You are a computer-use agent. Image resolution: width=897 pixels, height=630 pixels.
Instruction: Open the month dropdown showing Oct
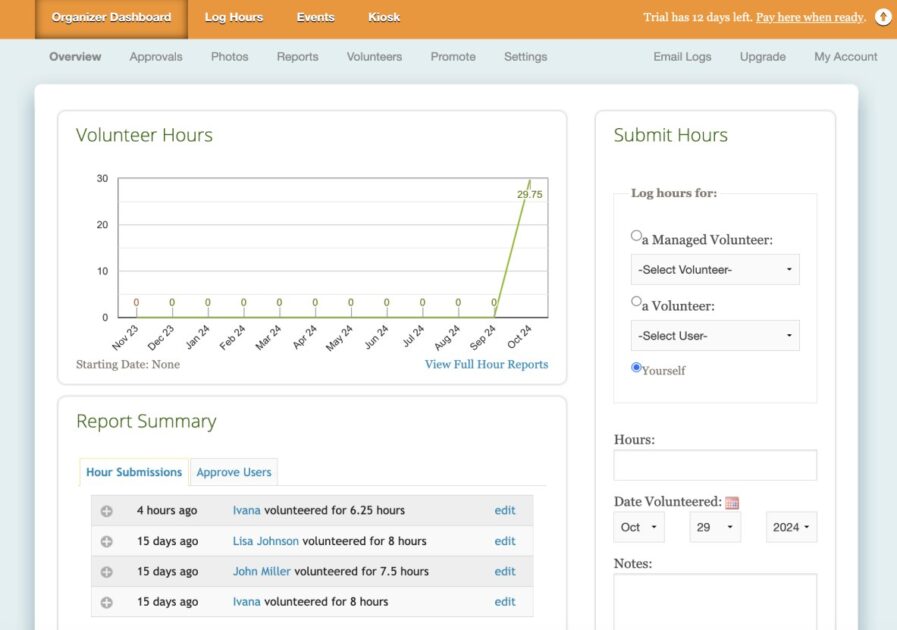(639, 527)
